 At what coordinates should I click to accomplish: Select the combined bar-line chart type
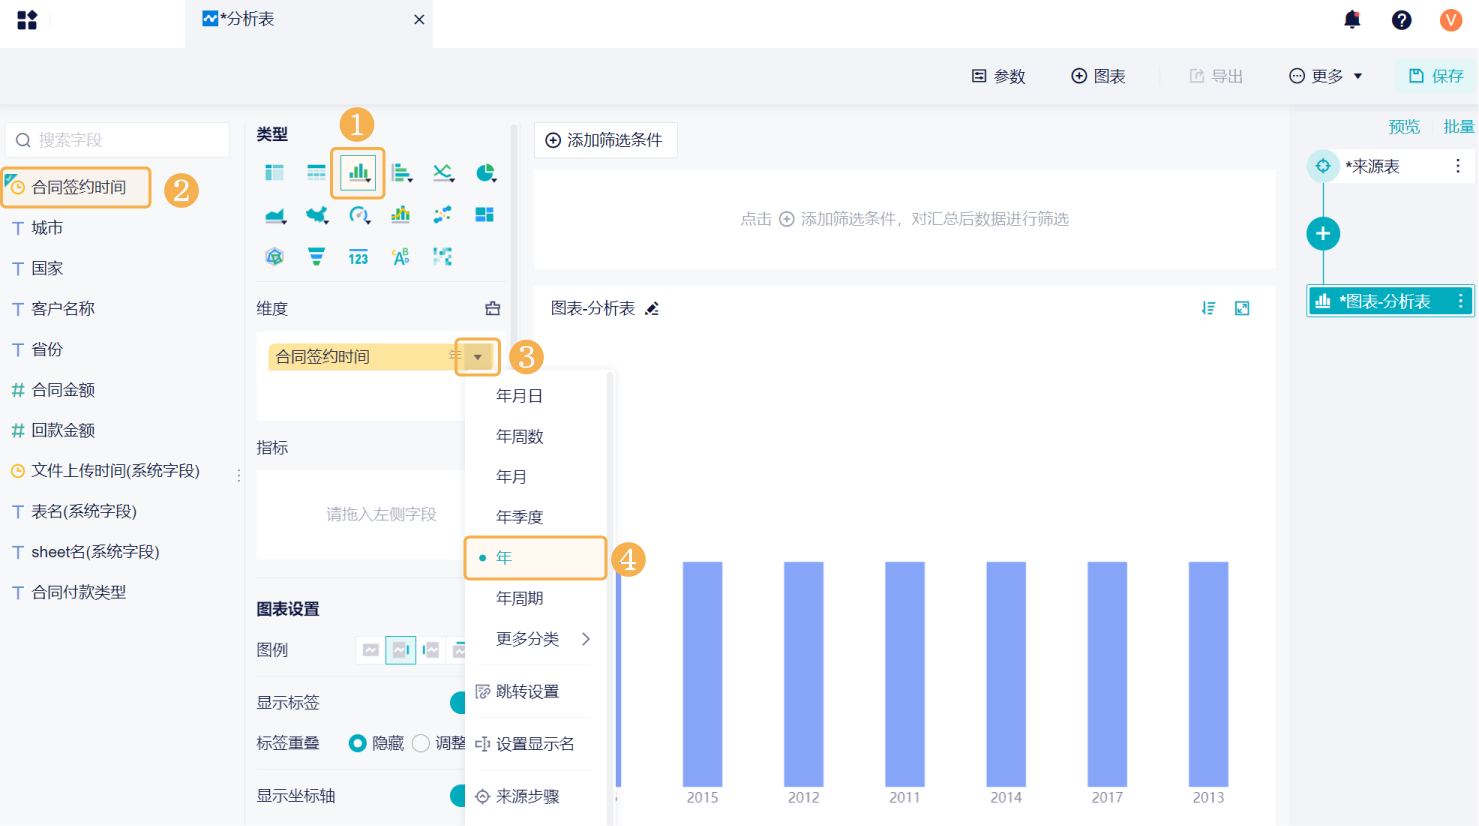(401, 214)
